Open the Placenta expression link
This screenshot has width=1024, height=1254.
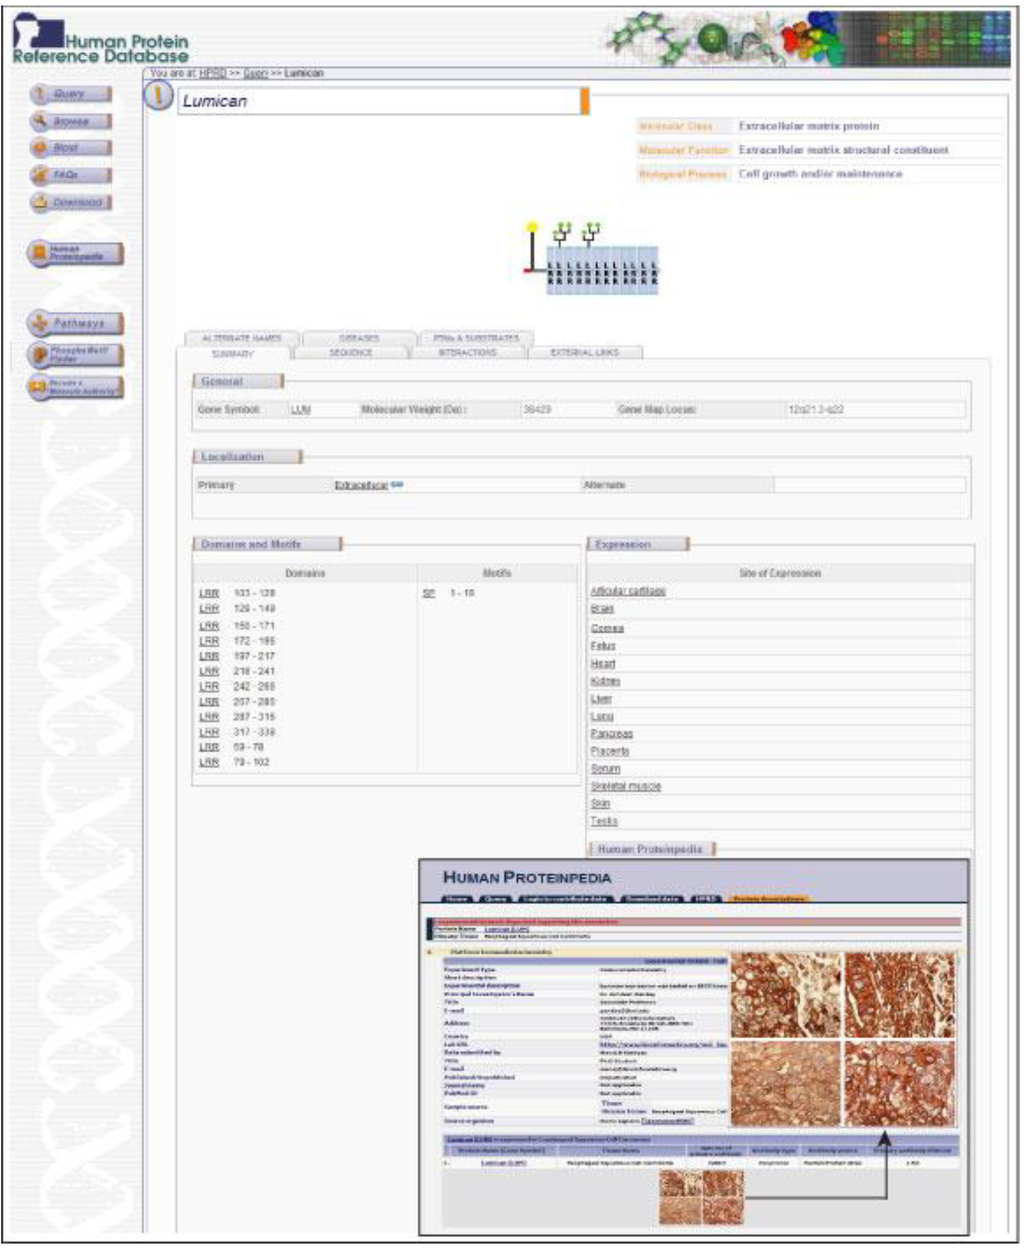click(x=610, y=751)
